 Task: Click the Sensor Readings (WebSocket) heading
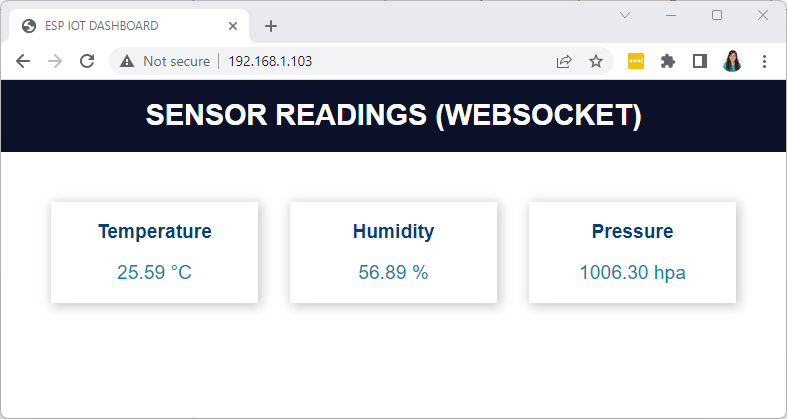pyautogui.click(x=393, y=115)
